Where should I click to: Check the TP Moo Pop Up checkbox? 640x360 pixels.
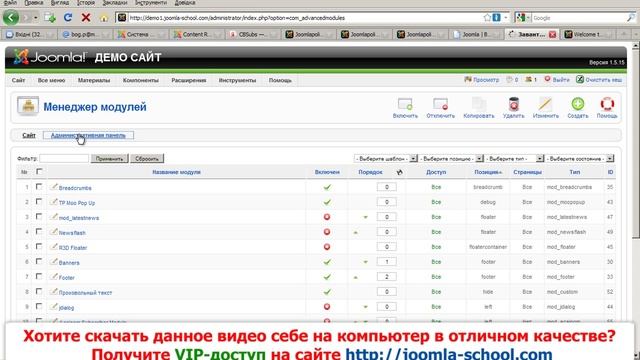pos(39,202)
